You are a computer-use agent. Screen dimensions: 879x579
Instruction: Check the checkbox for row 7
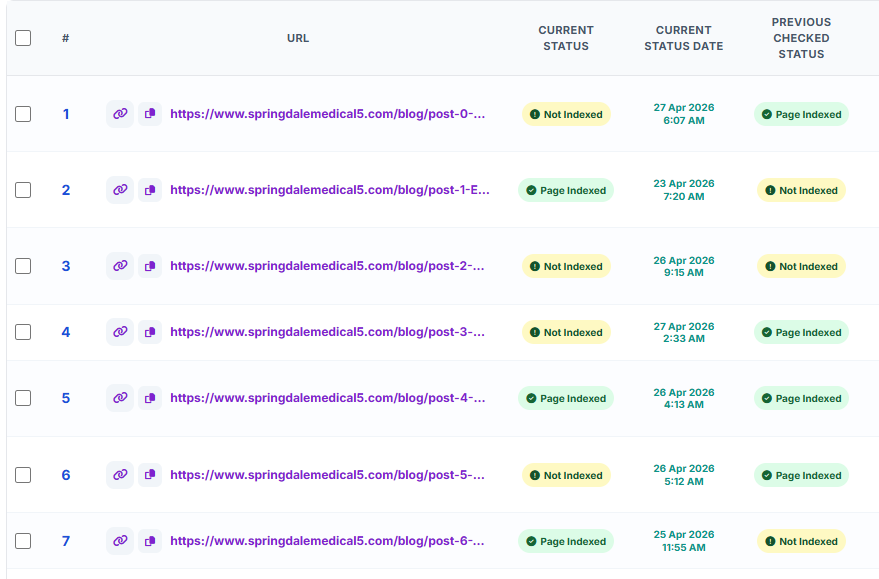coord(23,541)
